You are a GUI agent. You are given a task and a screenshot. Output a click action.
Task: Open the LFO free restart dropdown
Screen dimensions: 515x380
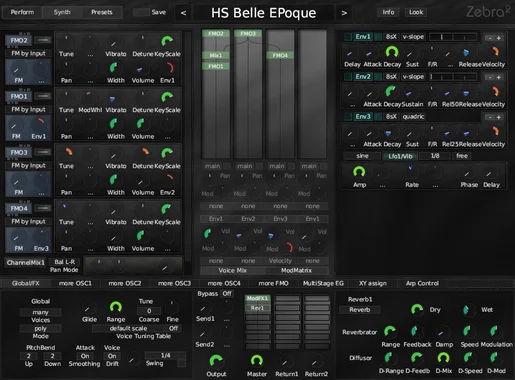462,156
